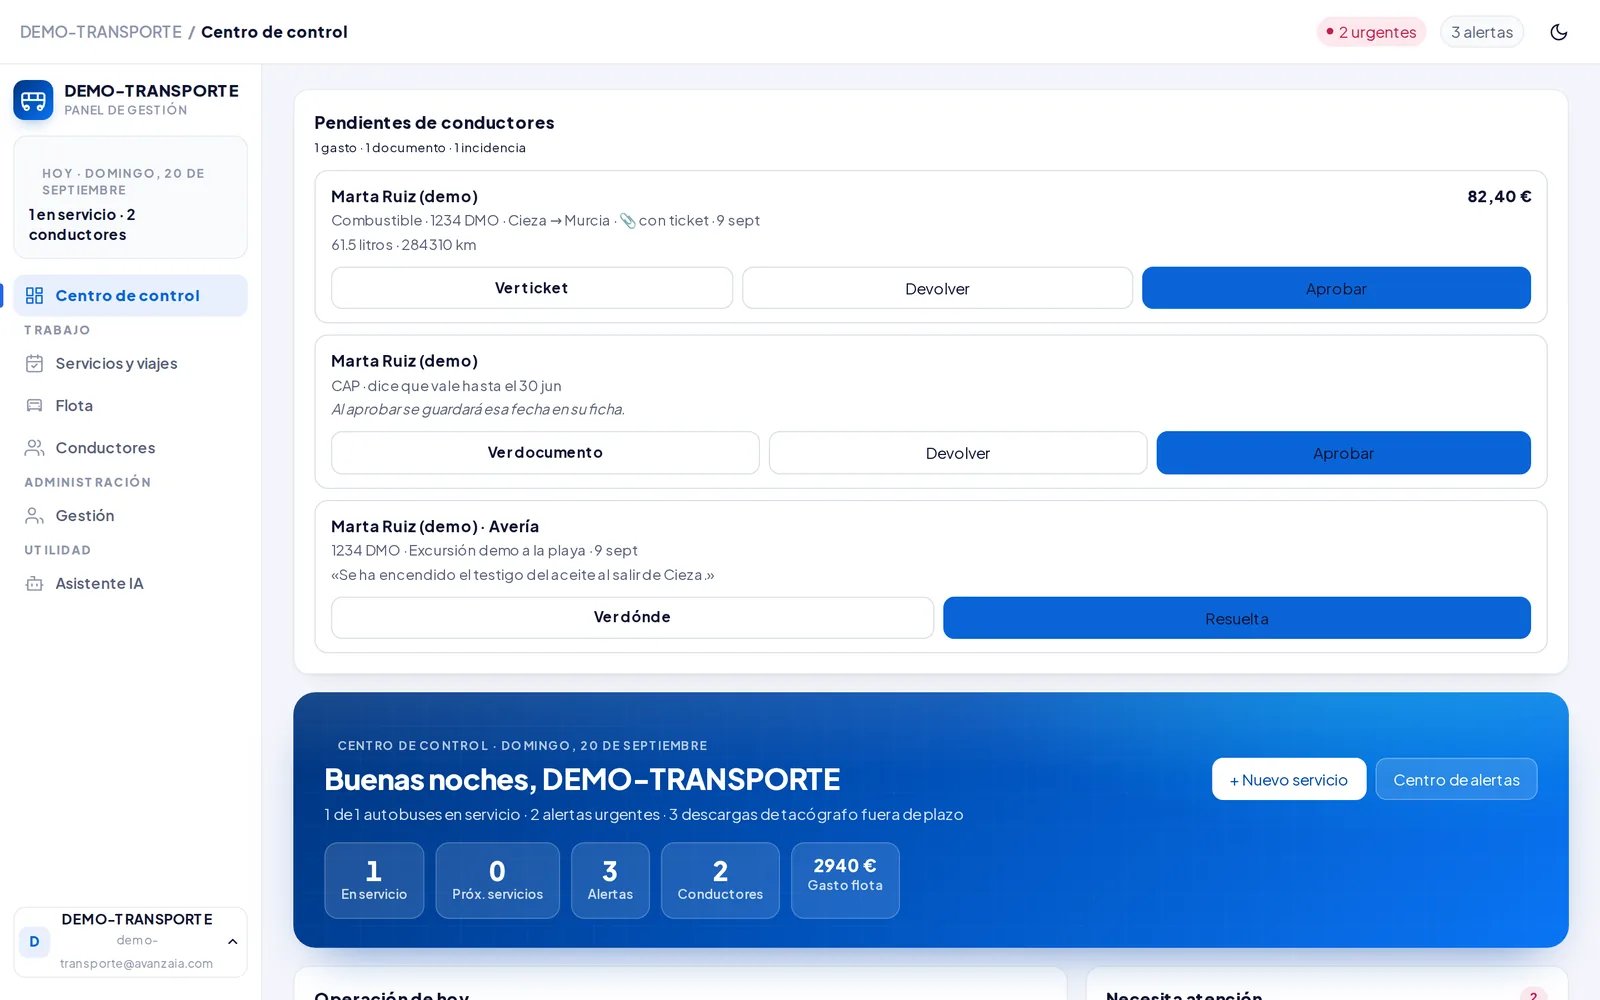
Task: Click the En servicio stat card
Action: pyautogui.click(x=374, y=880)
